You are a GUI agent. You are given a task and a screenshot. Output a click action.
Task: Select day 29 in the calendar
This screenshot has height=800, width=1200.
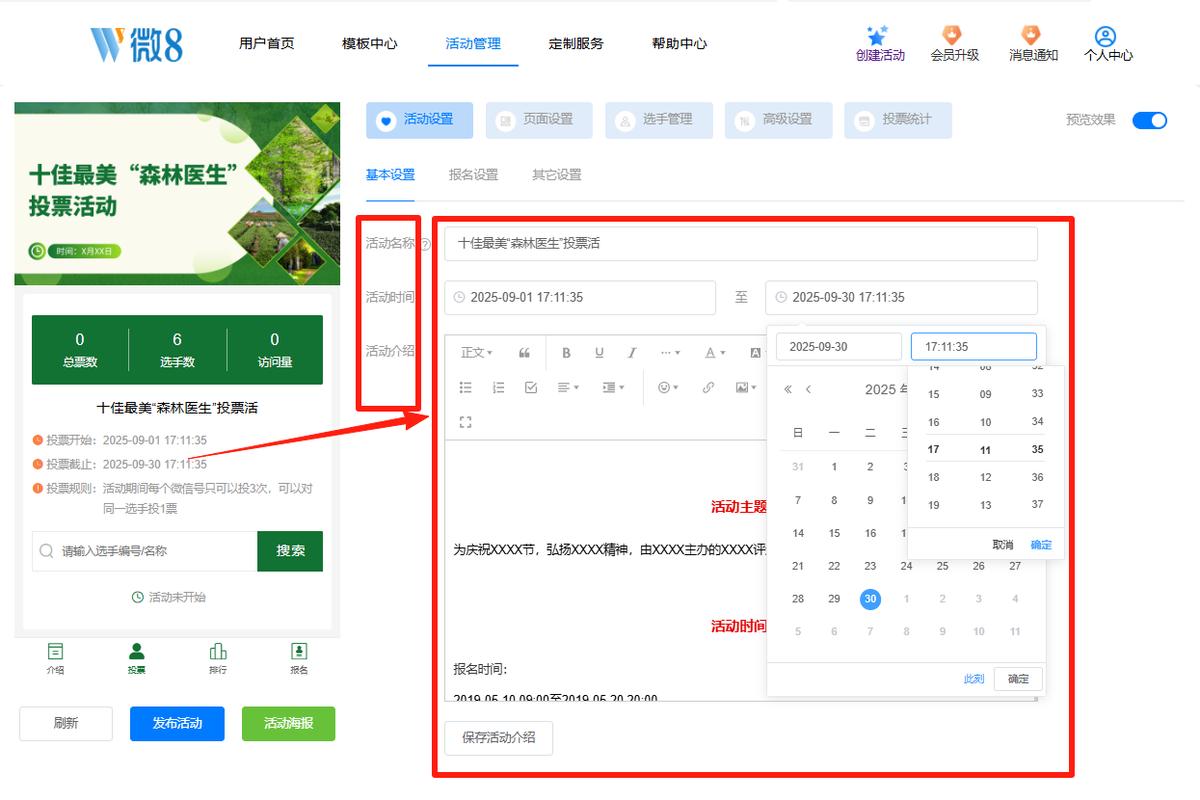pyautogui.click(x=834, y=599)
